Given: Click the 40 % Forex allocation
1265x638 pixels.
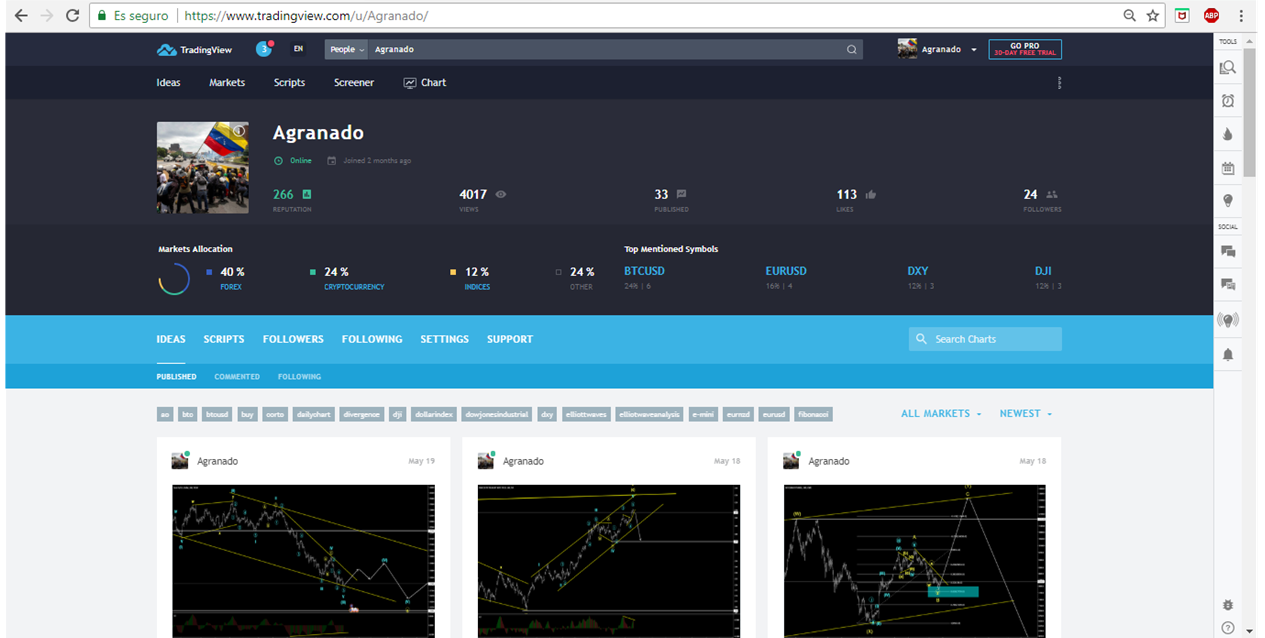Looking at the screenshot, I should (x=226, y=278).
